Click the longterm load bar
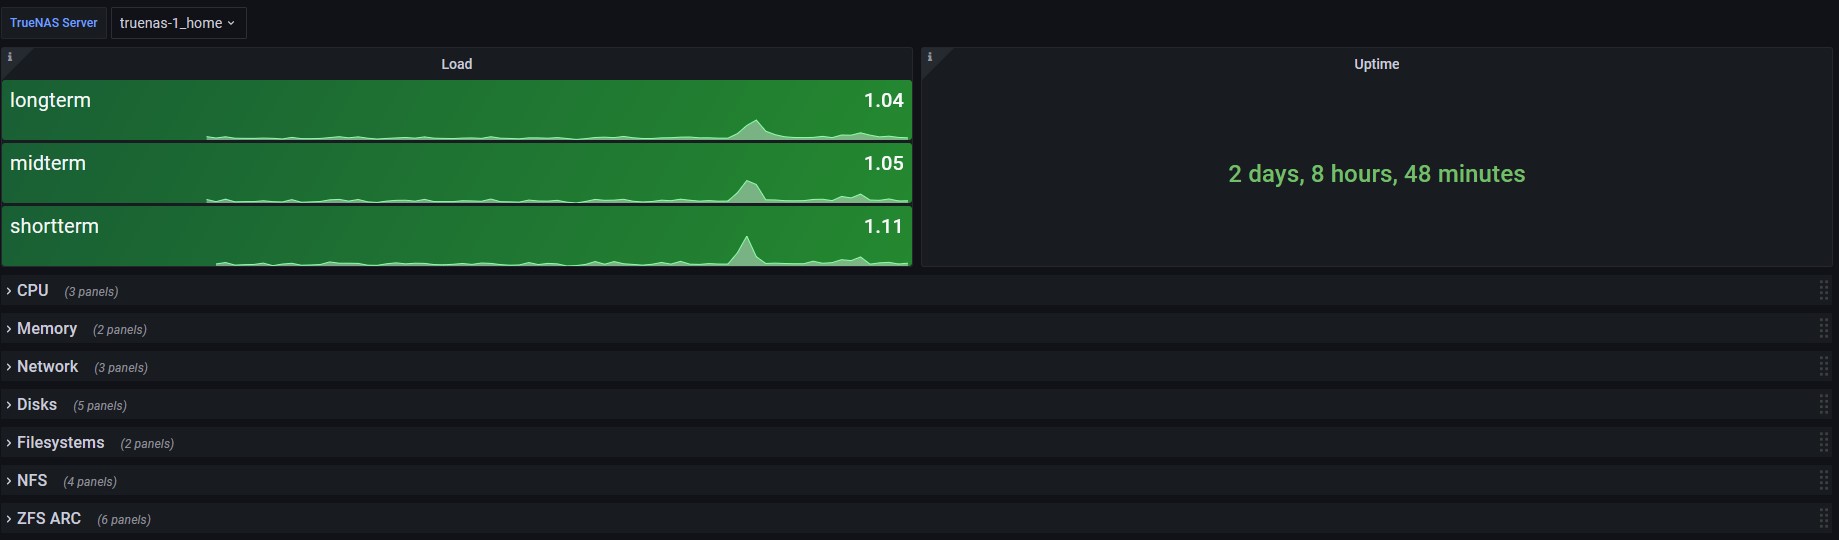The image size is (1839, 540). tap(456, 110)
